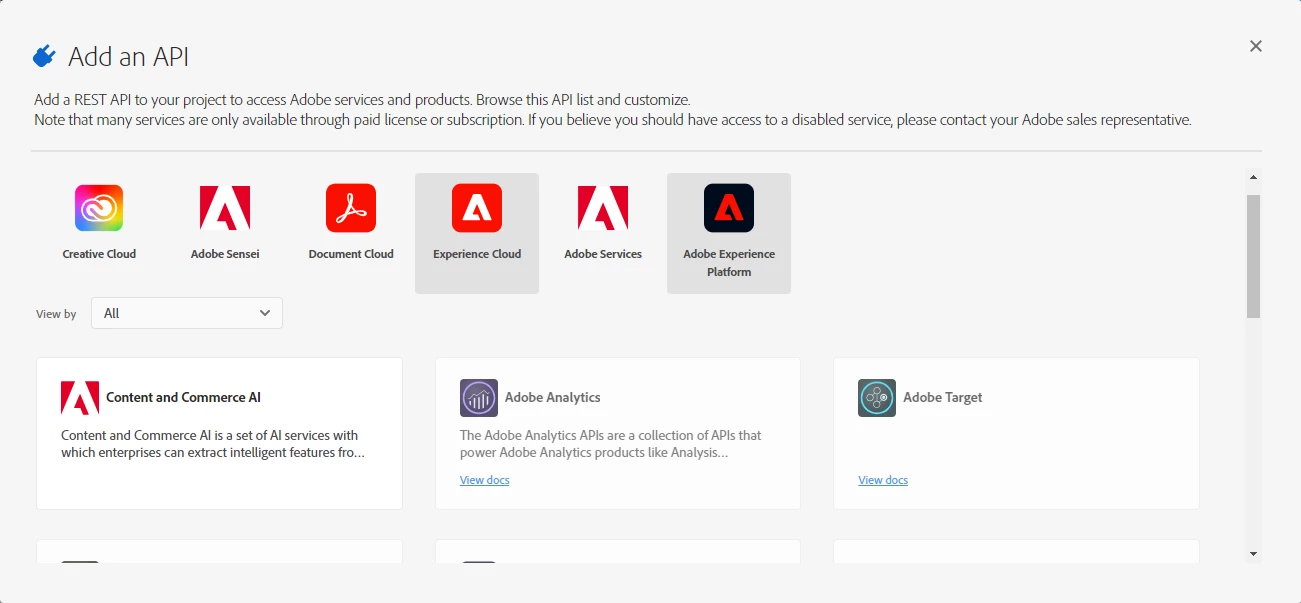
Task: Click the Adobe Analytics card icon
Action: pyautogui.click(x=479, y=398)
